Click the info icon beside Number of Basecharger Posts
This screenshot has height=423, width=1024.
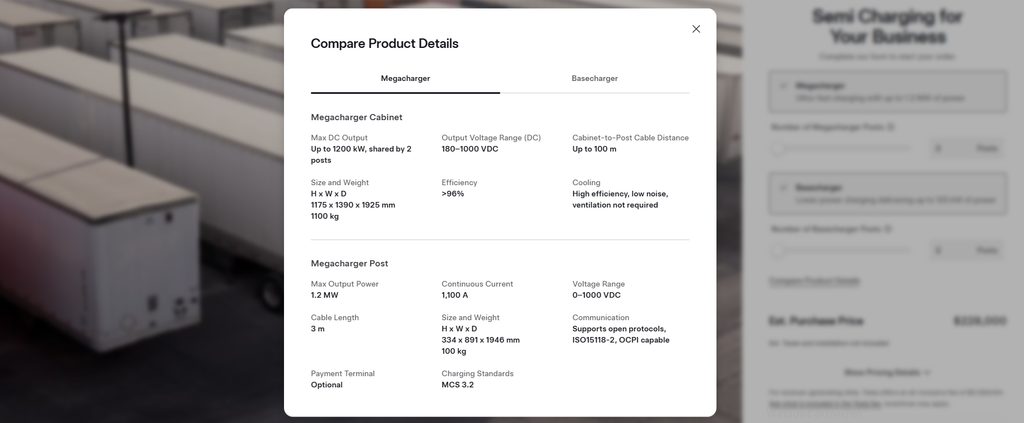click(x=888, y=229)
